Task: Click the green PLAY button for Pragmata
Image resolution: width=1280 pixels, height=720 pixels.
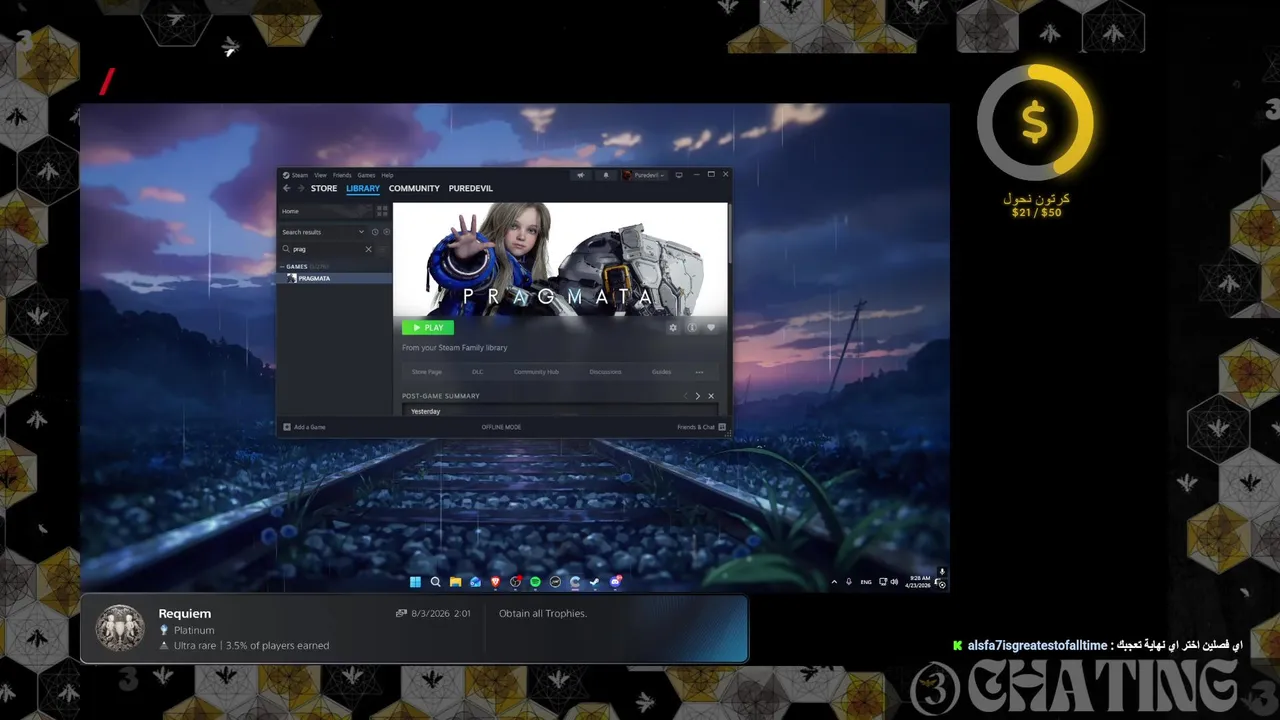Action: click(x=428, y=328)
